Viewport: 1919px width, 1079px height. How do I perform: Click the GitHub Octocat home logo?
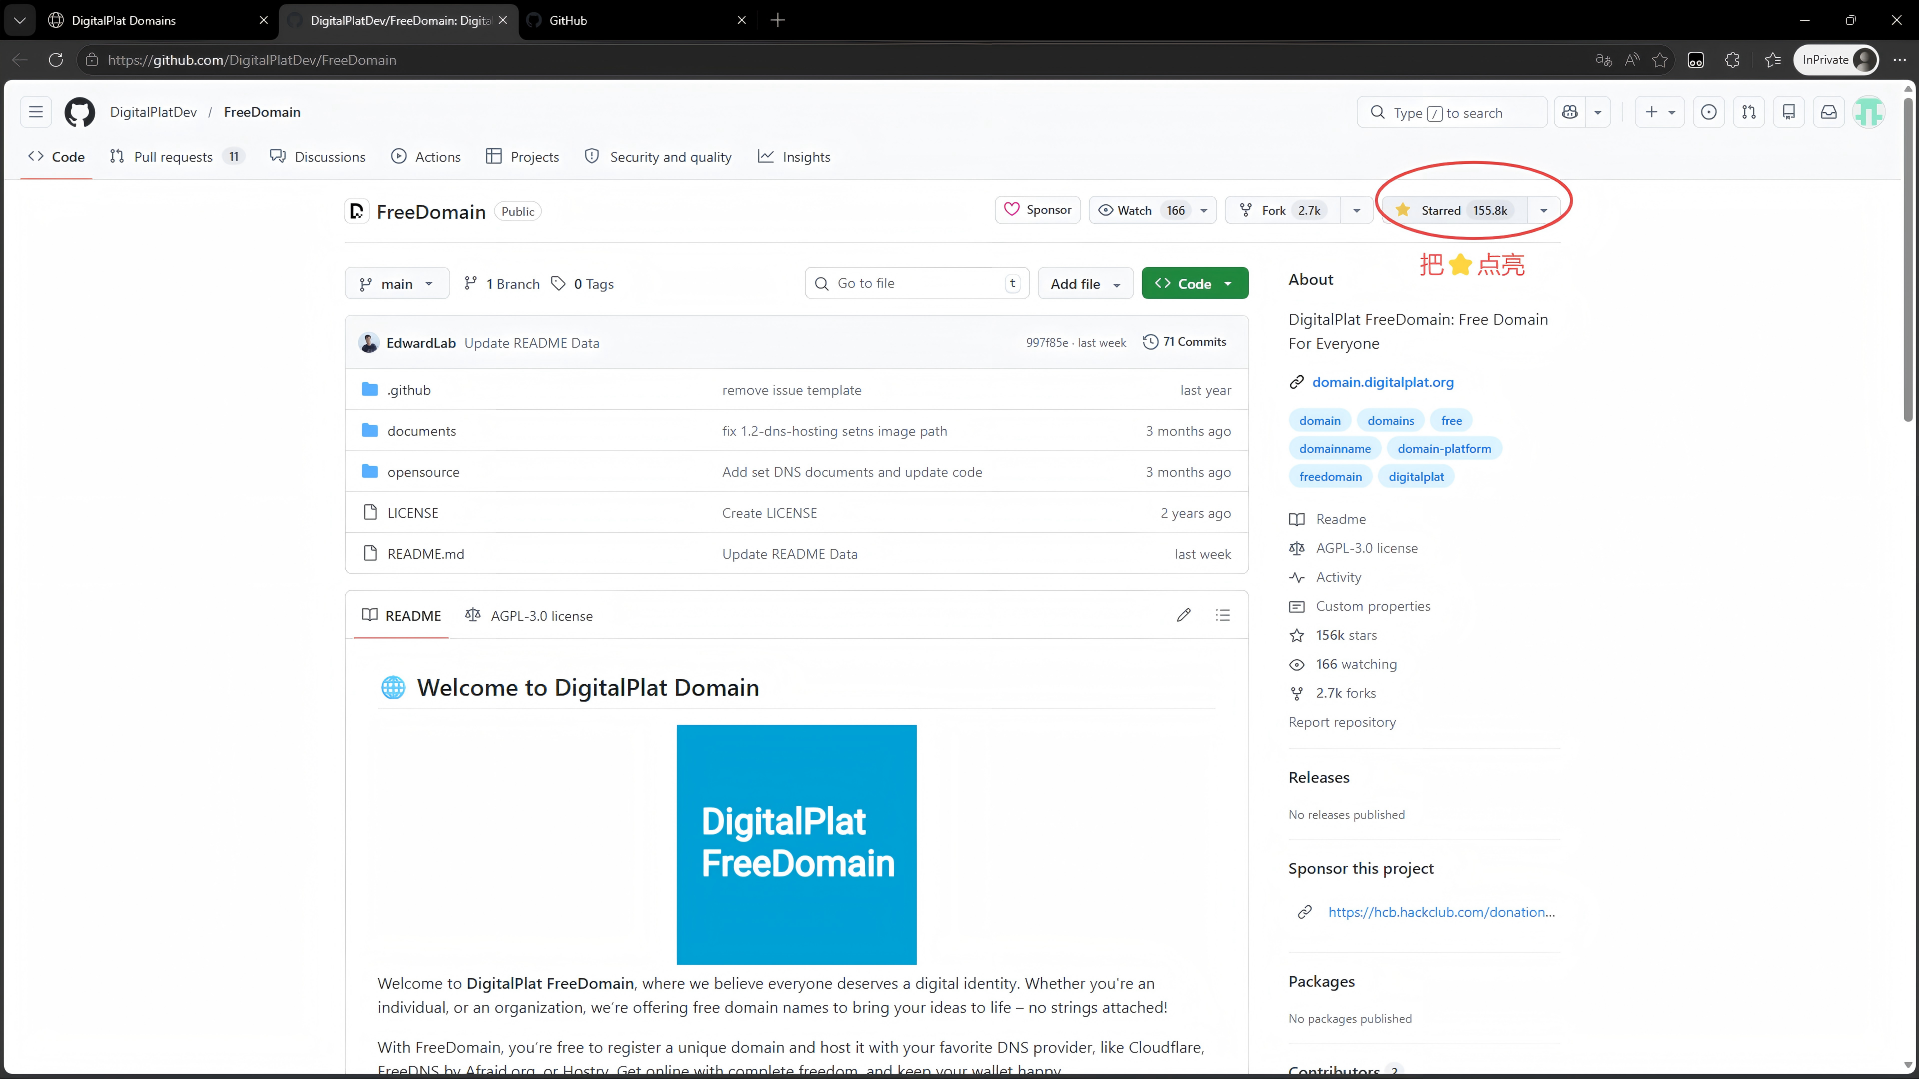[x=80, y=112]
